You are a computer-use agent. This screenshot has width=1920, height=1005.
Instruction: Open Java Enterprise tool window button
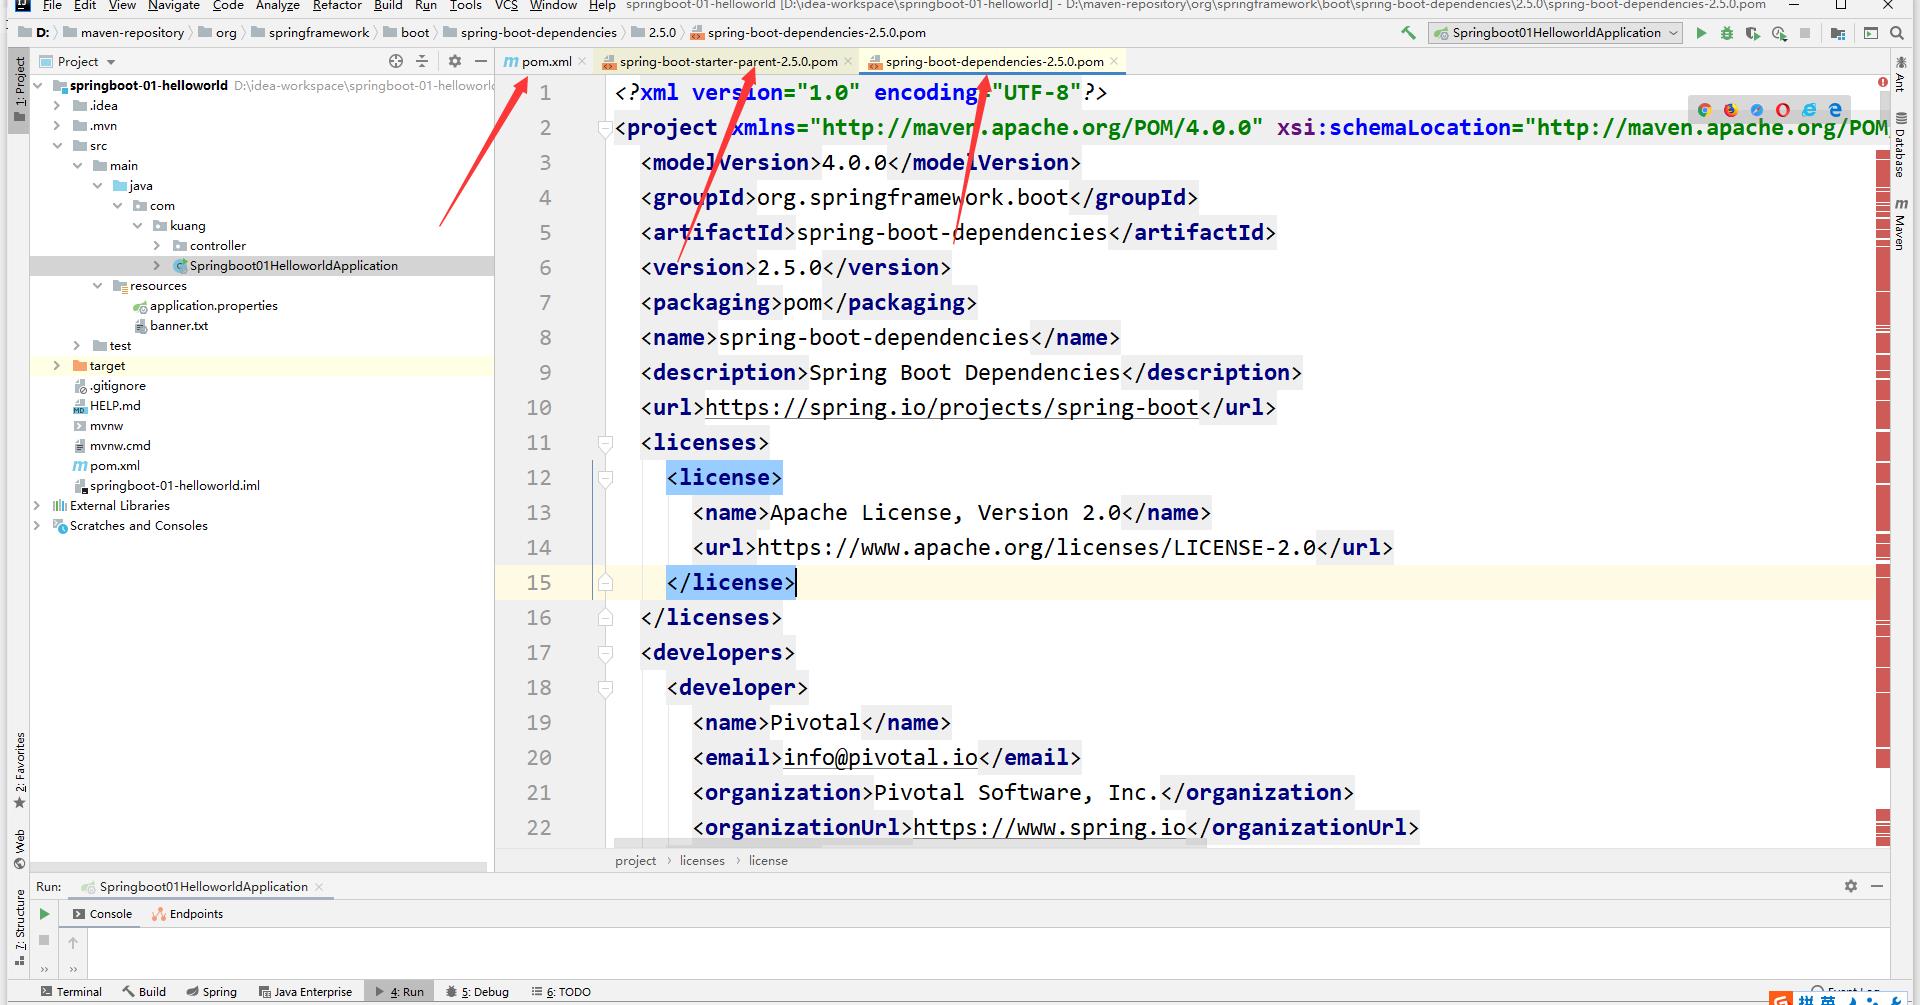pyautogui.click(x=305, y=992)
